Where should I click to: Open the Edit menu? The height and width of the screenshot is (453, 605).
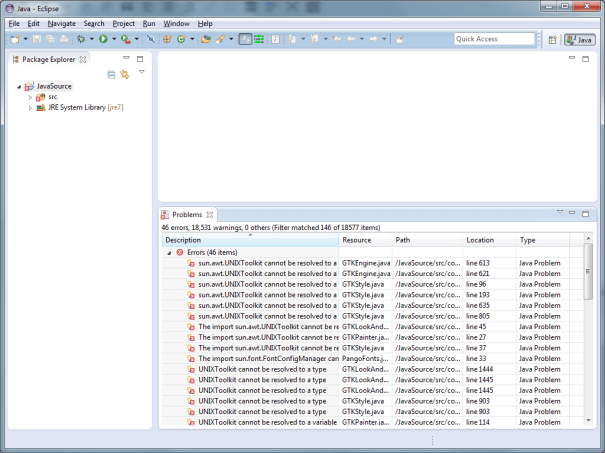(x=33, y=24)
